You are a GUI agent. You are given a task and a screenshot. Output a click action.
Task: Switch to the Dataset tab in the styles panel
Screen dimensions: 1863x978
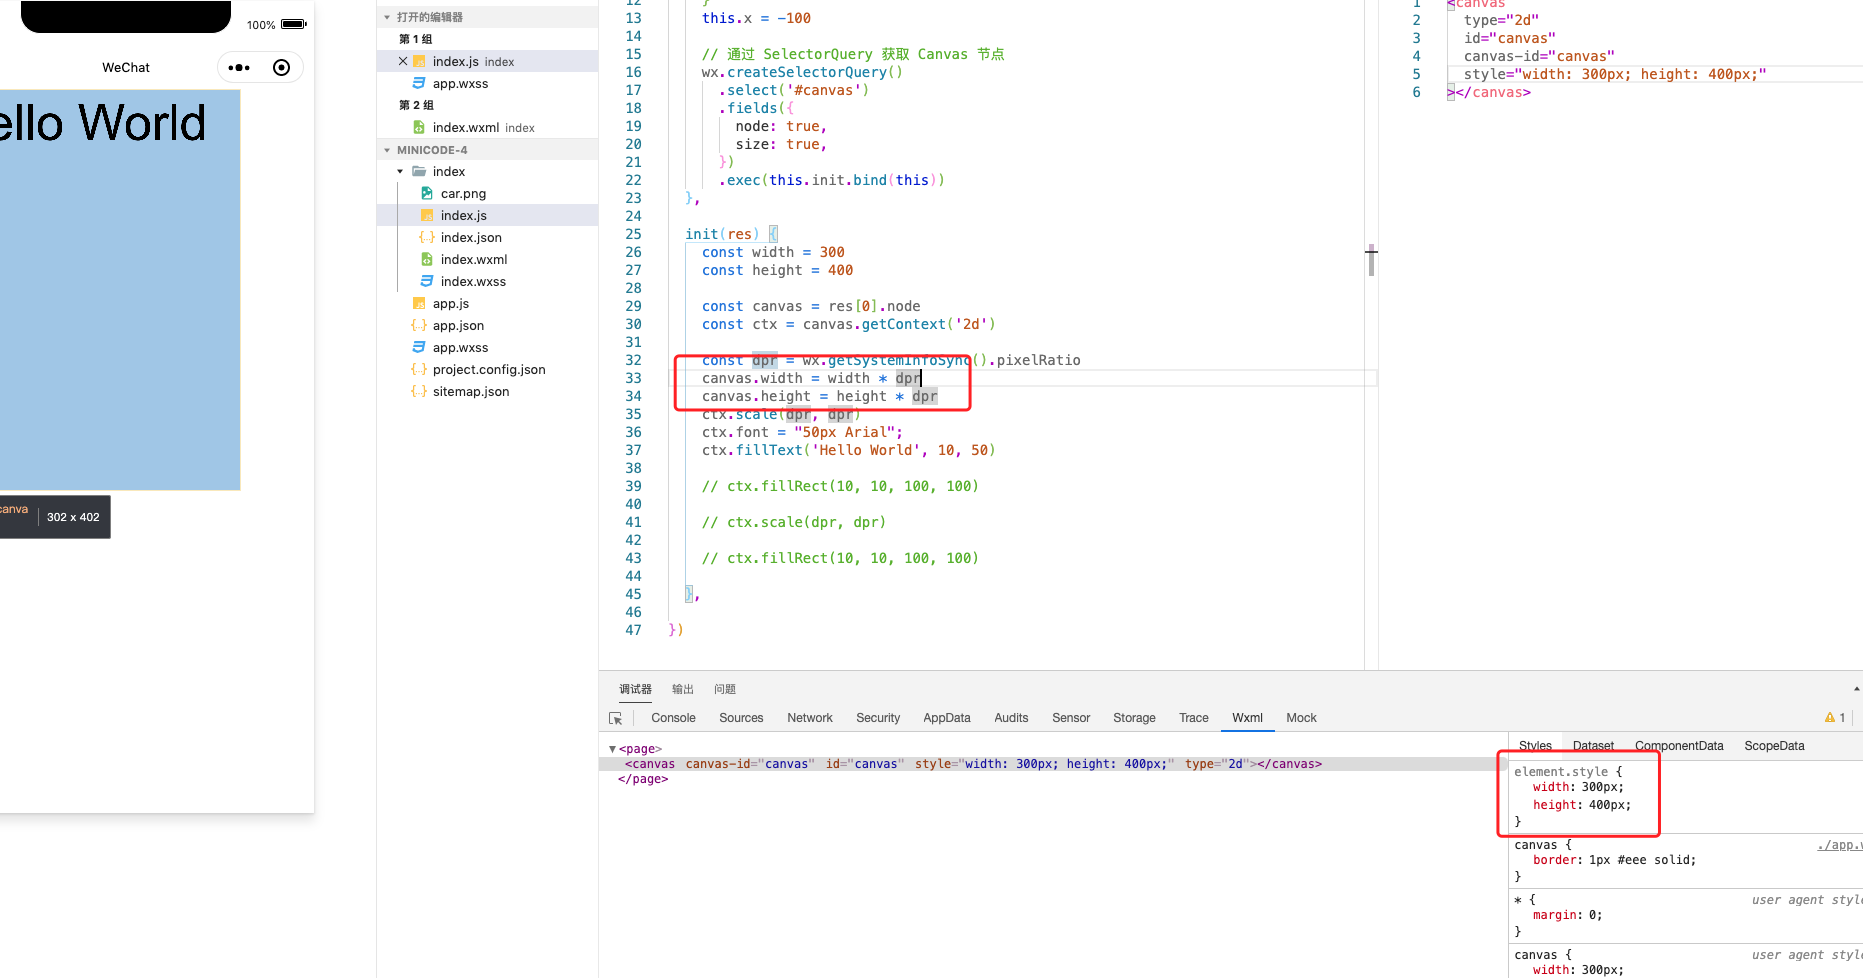coord(1592,745)
